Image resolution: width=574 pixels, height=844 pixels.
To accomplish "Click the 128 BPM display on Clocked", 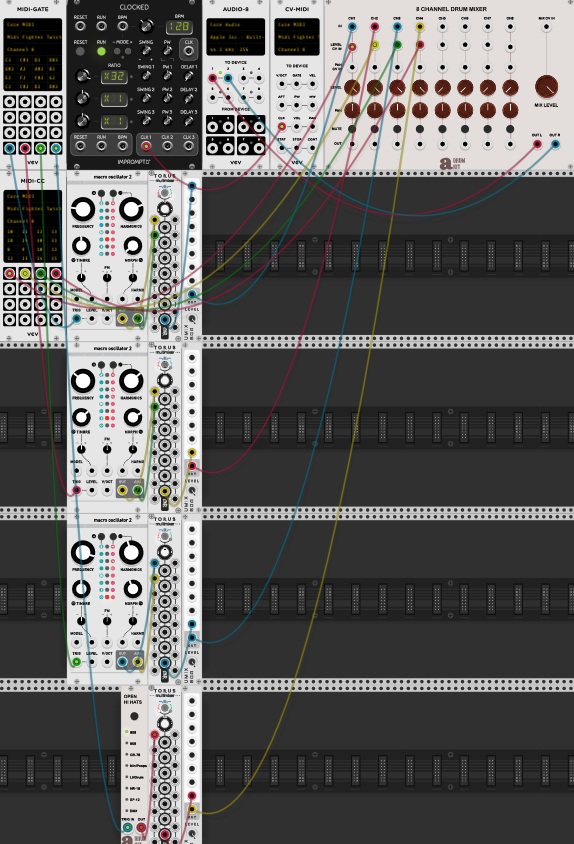I will coord(177,26).
